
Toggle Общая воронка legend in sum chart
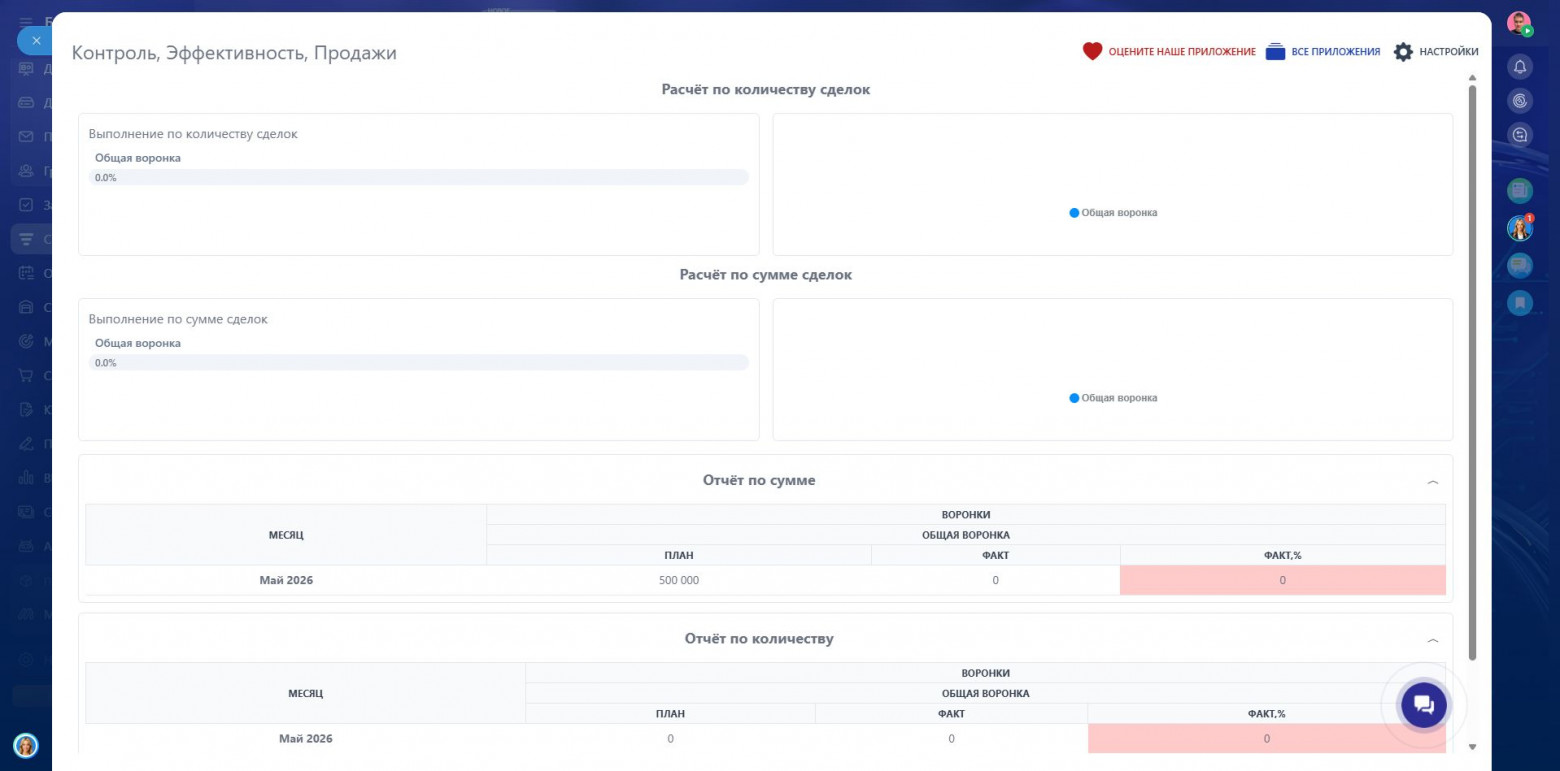[1113, 398]
